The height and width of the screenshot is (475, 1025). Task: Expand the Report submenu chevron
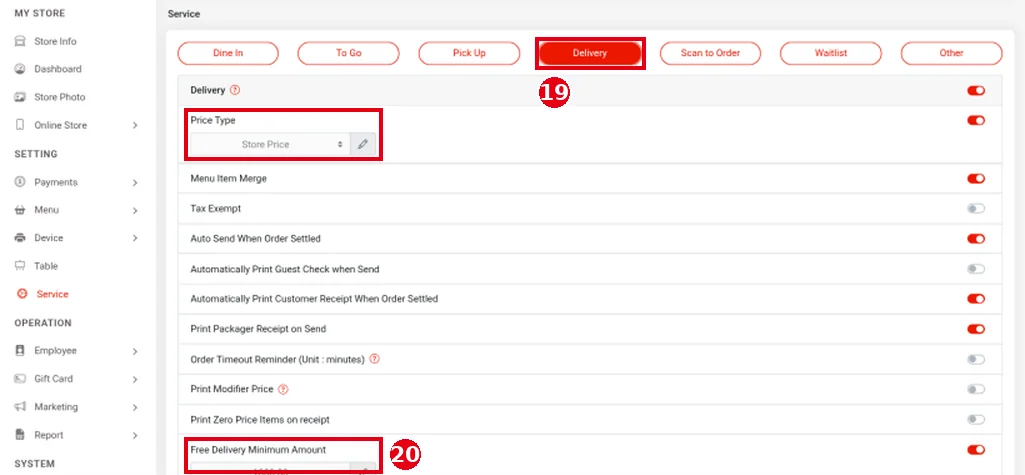135,435
